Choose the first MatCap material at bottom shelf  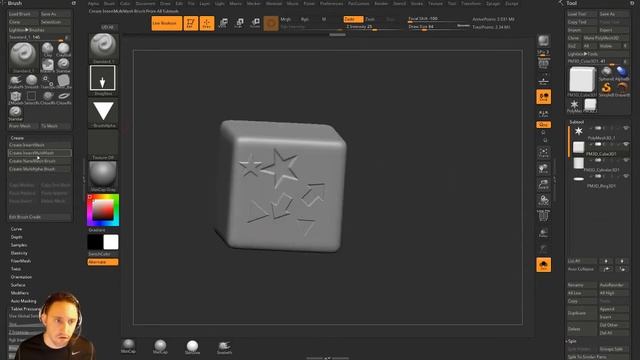coord(128,347)
